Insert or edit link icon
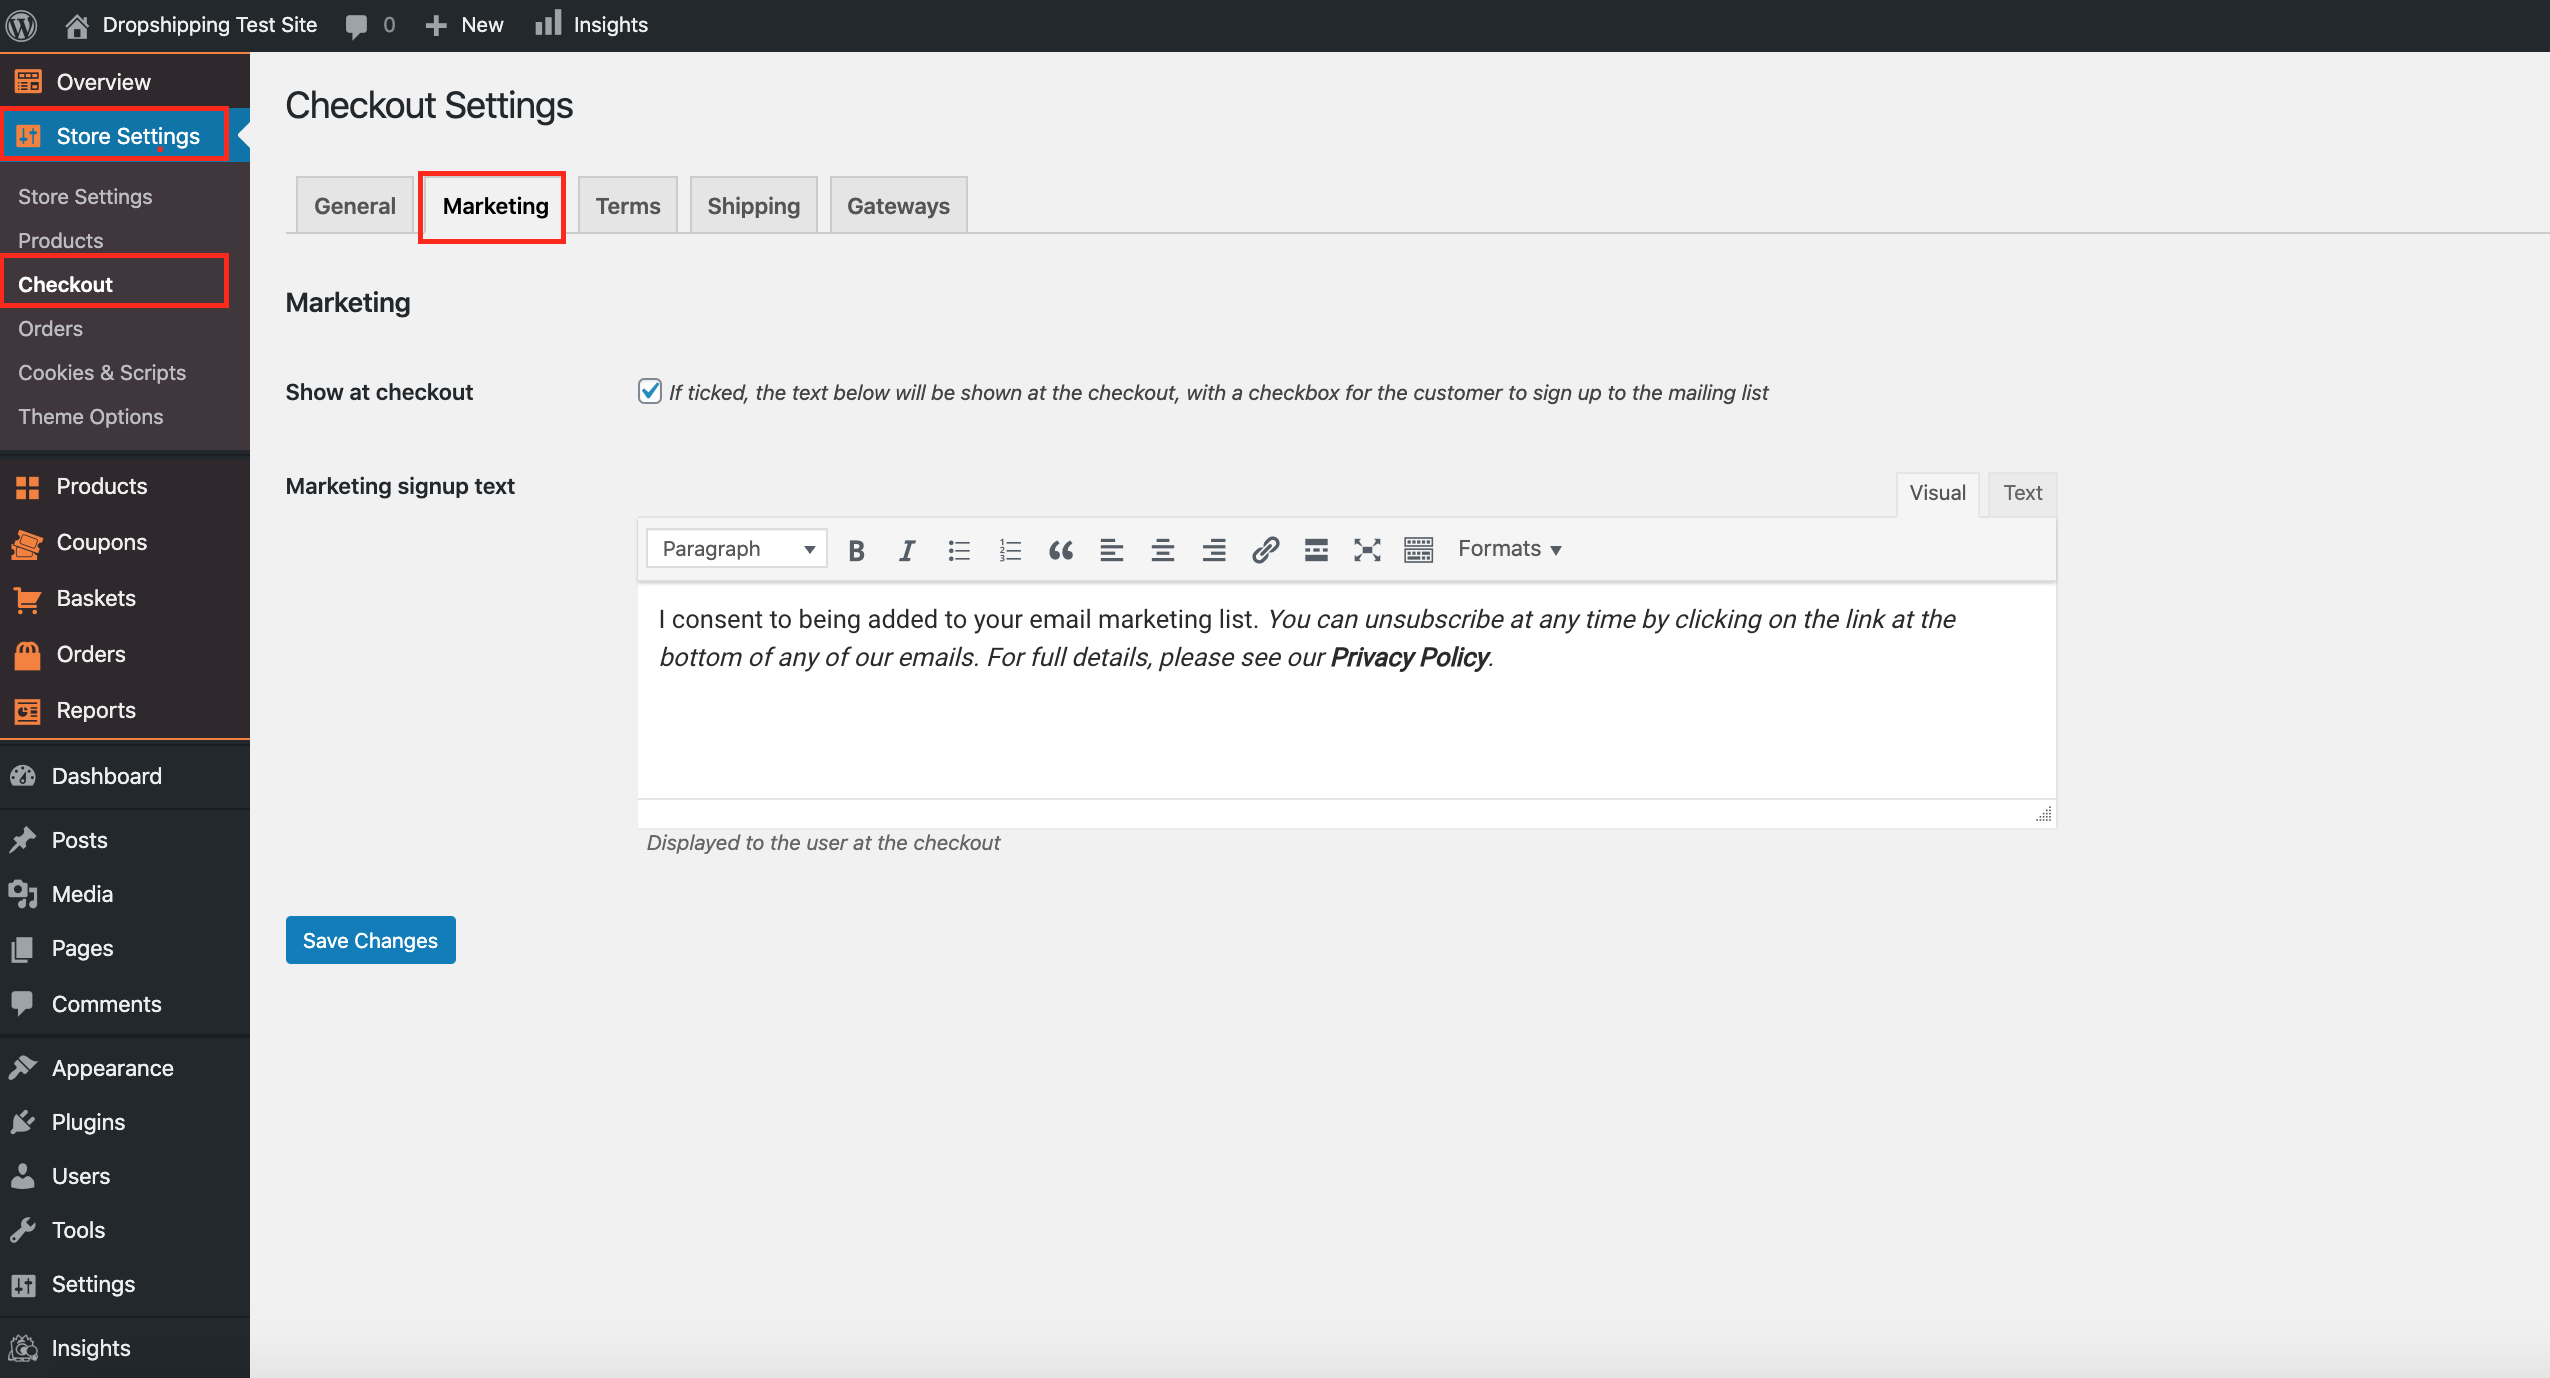Image resolution: width=2550 pixels, height=1378 pixels. point(1265,550)
